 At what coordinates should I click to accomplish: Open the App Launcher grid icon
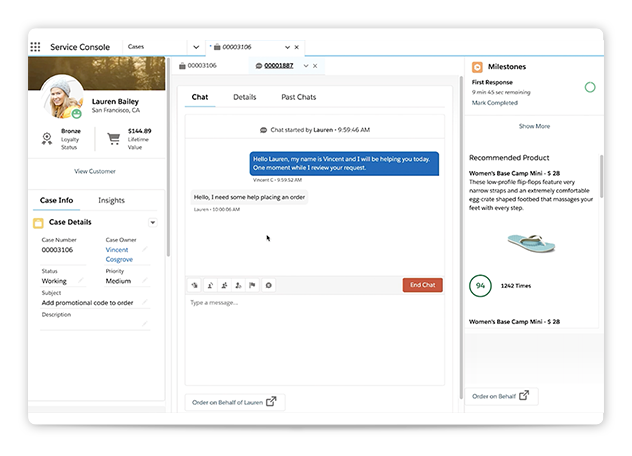tap(36, 47)
